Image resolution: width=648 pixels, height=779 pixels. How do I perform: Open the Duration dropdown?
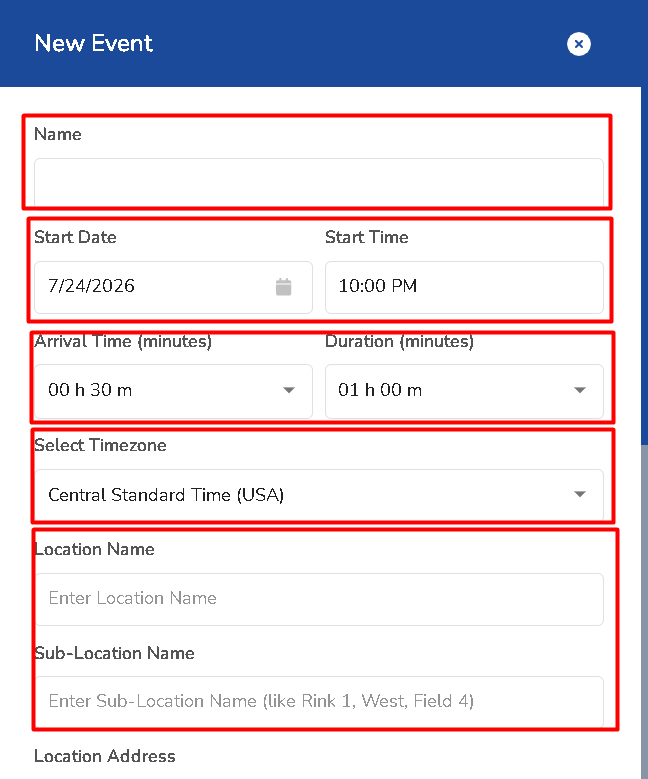coord(464,390)
